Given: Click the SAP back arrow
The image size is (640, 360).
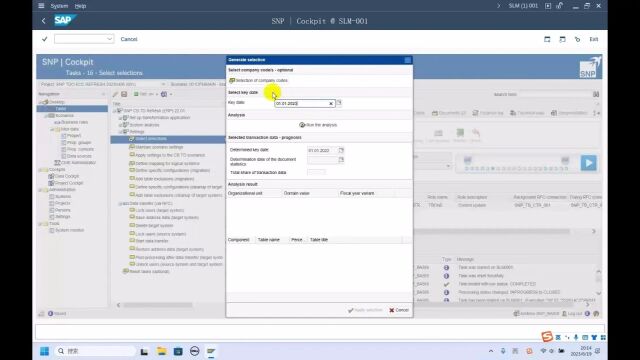Looking at the screenshot, I should click(44, 20).
